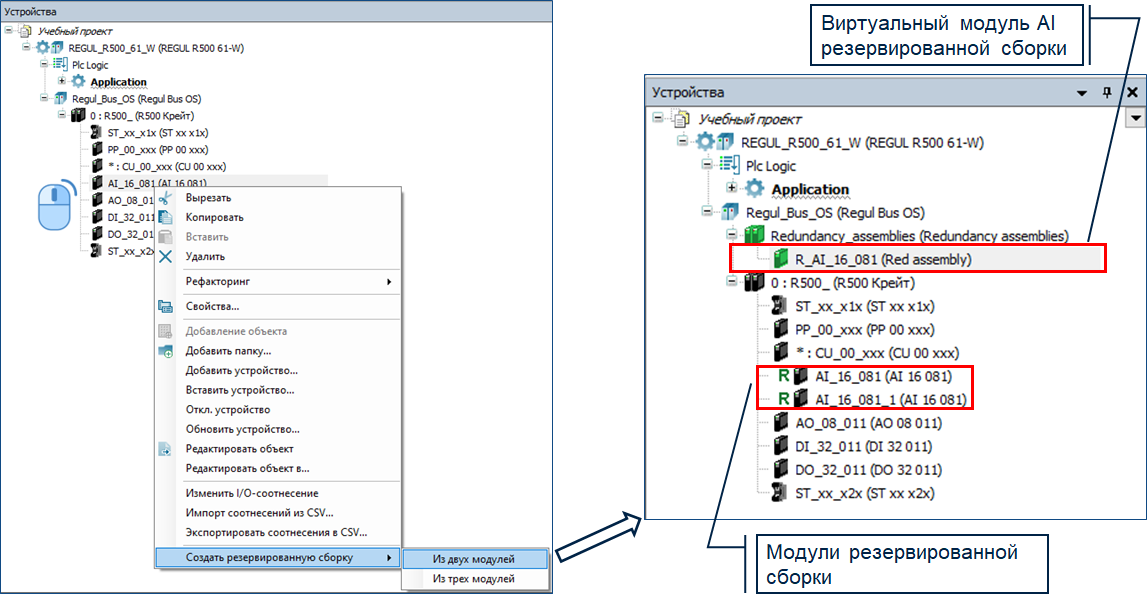Click the copy icon next to Копировать
Viewport: 1147px width, 601px height.
pyautogui.click(x=166, y=217)
